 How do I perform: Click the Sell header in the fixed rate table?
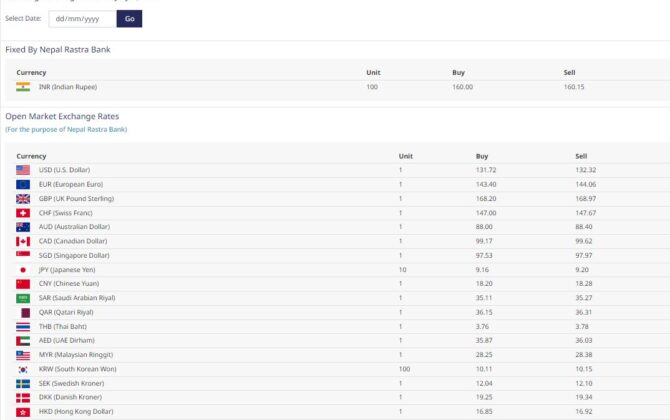pyautogui.click(x=570, y=72)
